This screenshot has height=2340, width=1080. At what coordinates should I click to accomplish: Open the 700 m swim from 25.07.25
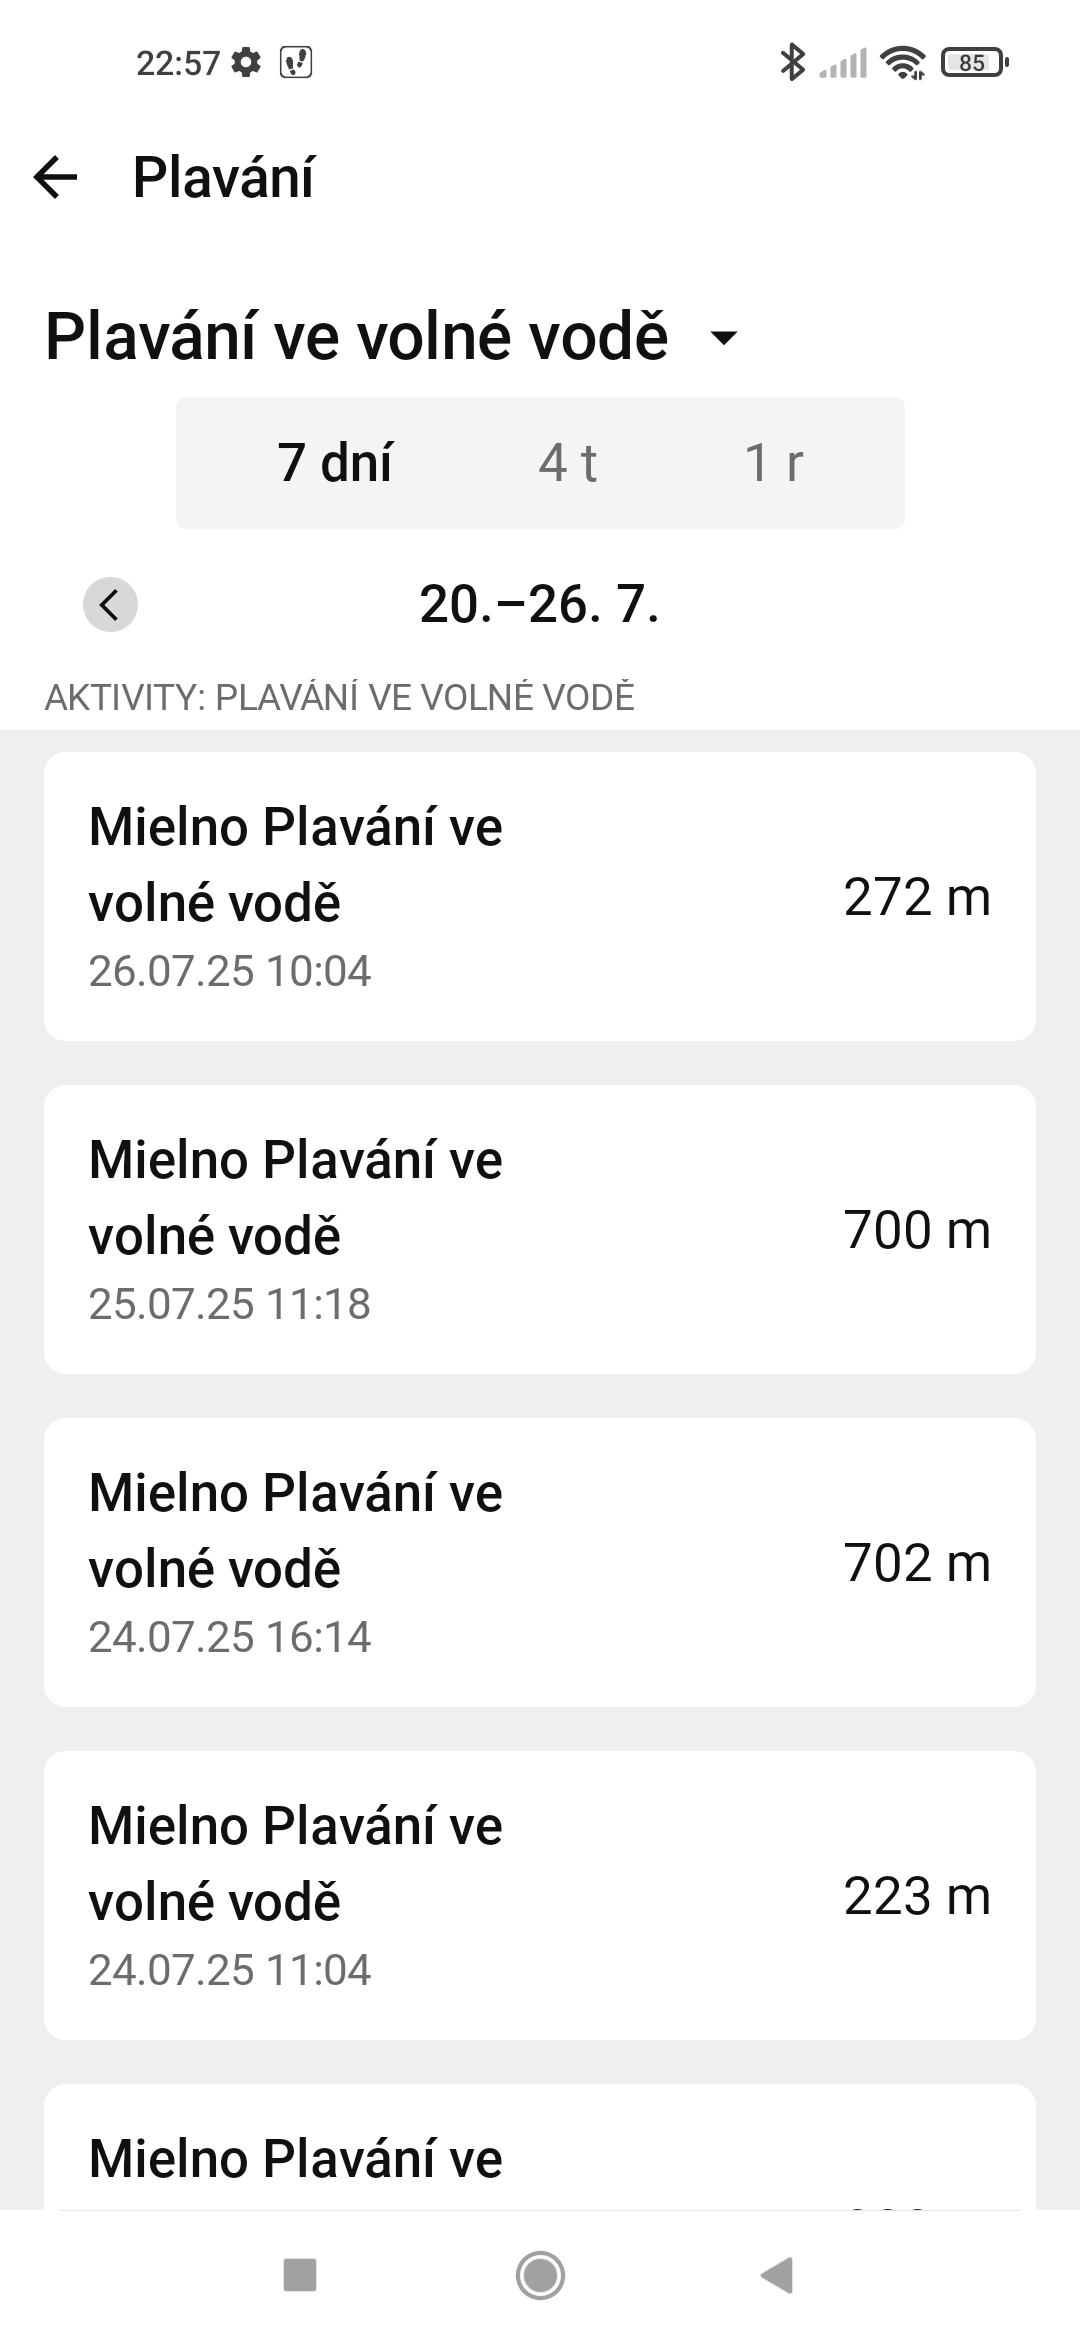[540, 1229]
